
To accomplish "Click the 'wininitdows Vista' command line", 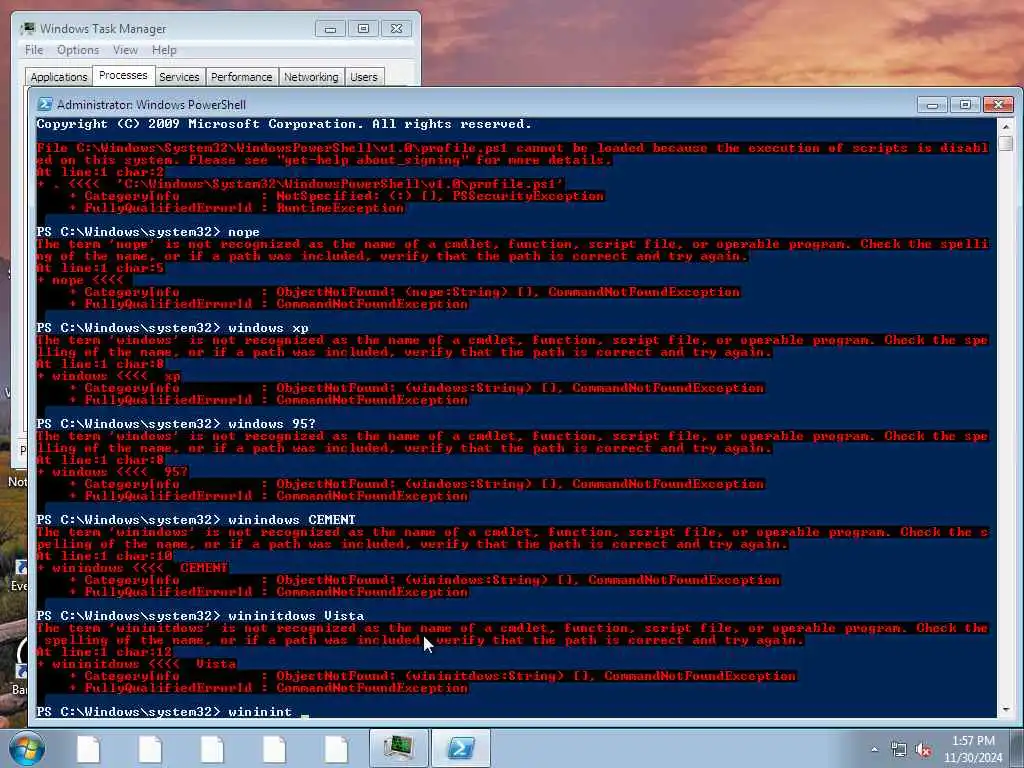I will [200, 616].
